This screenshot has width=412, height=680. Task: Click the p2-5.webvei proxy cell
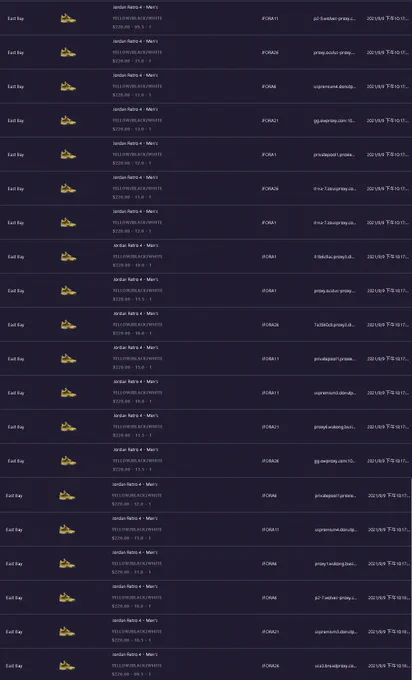click(x=334, y=19)
